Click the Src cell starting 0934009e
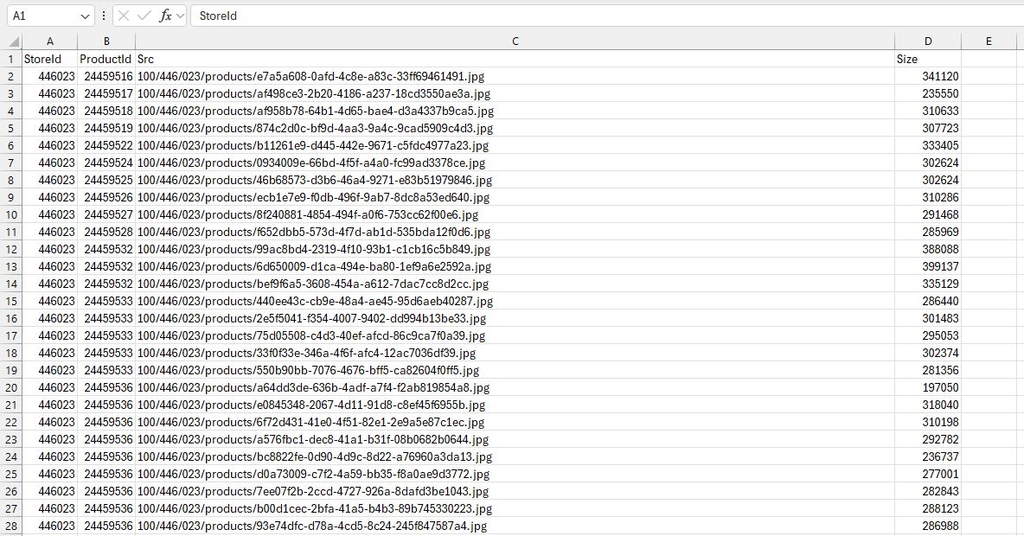This screenshot has width=1024, height=536. [x=515, y=163]
